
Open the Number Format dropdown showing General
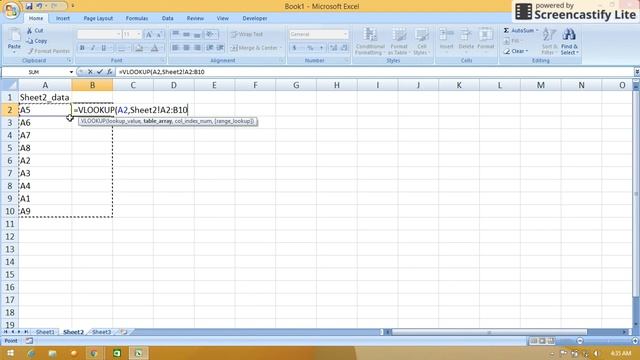[x=345, y=34]
